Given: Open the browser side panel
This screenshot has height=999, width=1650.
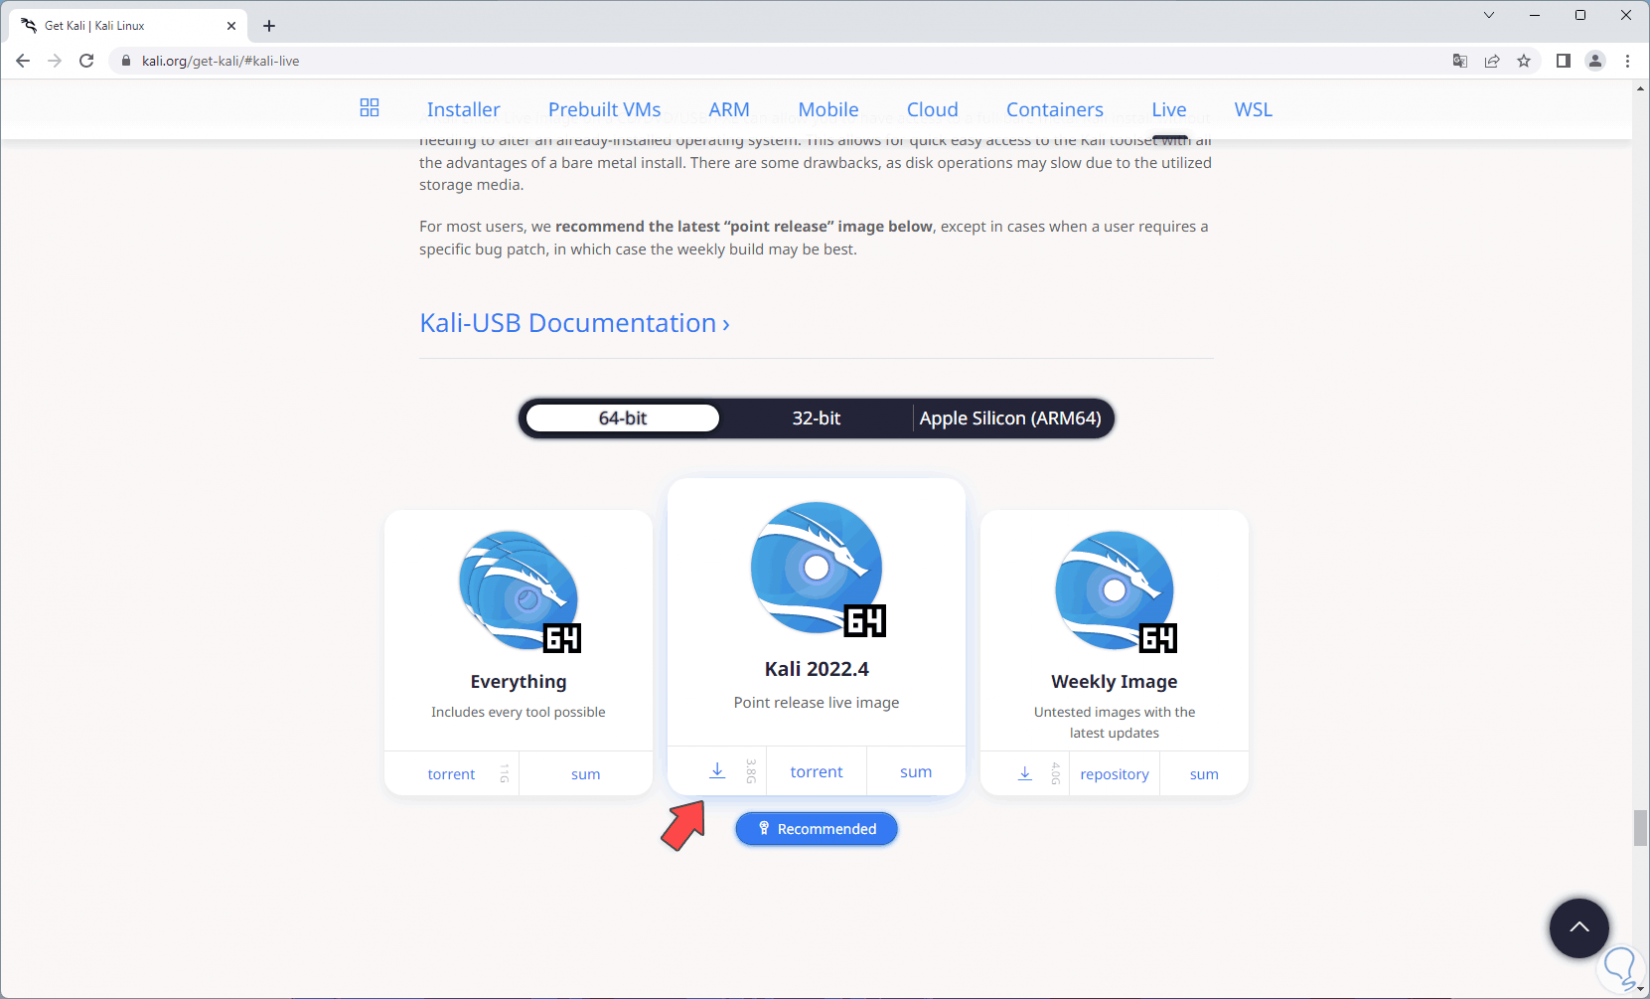Looking at the screenshot, I should [x=1563, y=61].
